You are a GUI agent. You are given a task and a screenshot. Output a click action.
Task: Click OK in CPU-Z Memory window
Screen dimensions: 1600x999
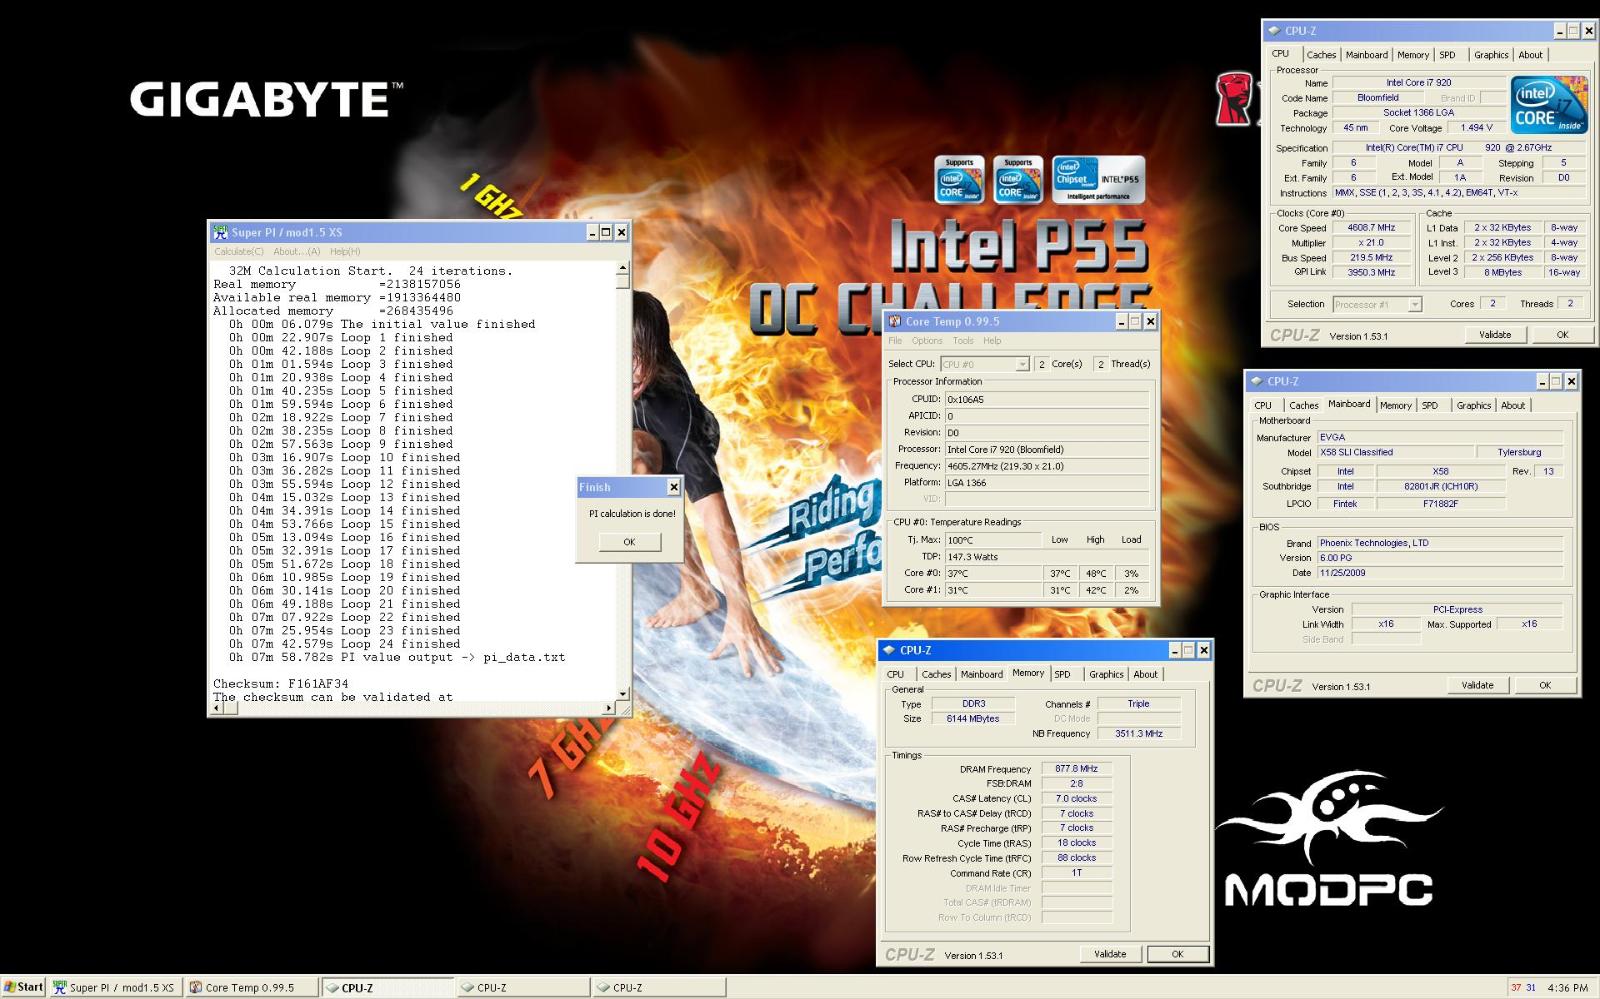(1177, 954)
